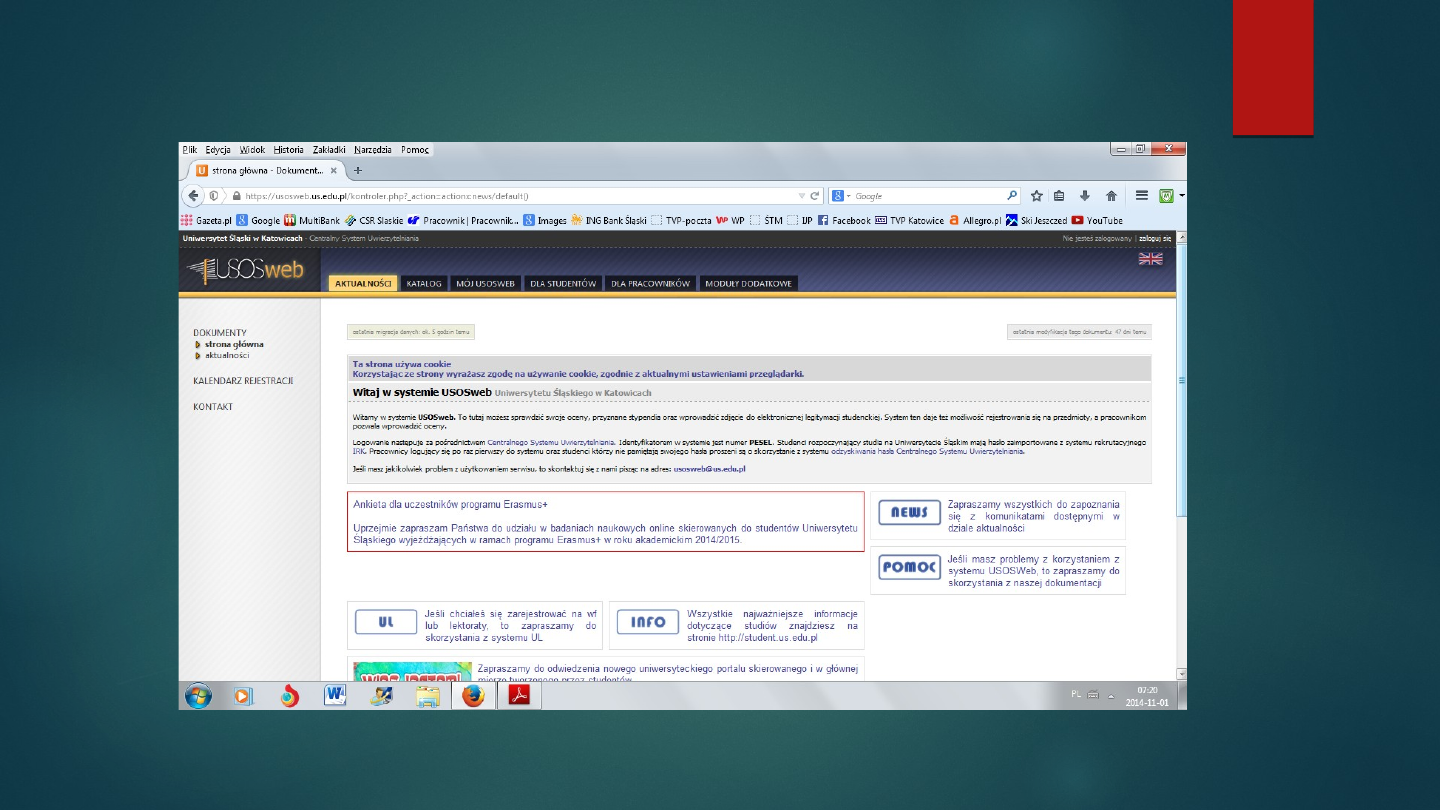Open KALENDARZ REJESTRACJI in the sidebar

pyautogui.click(x=243, y=381)
